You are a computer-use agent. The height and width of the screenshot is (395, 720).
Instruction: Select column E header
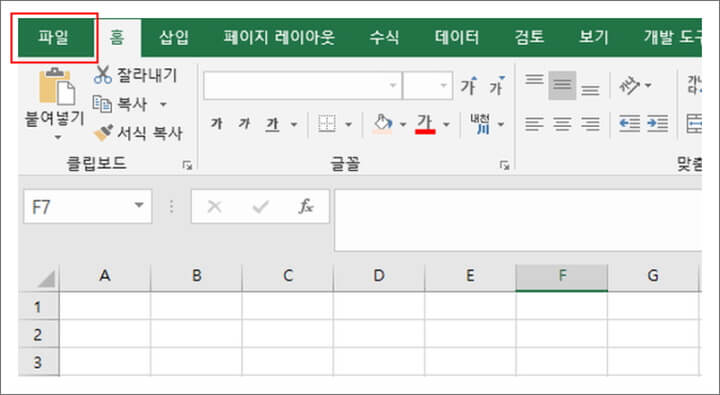click(x=470, y=276)
